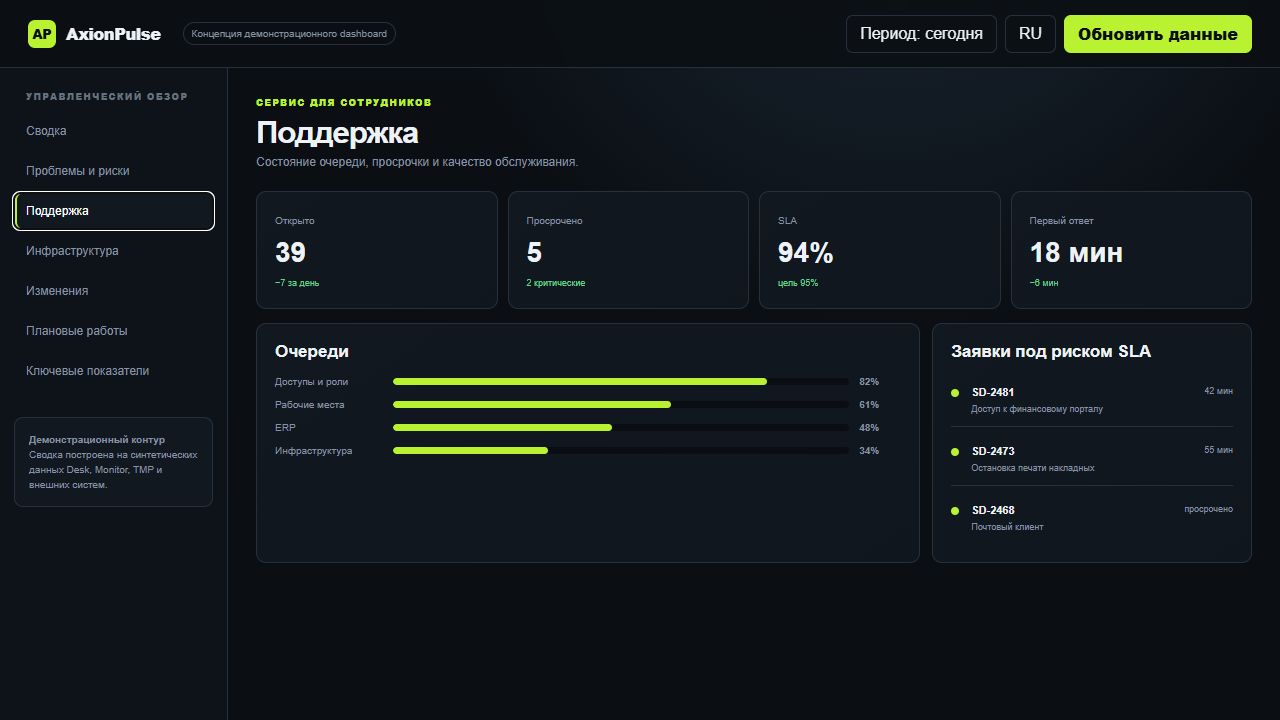
Task: Click the AP logo icon
Action: (x=42, y=34)
